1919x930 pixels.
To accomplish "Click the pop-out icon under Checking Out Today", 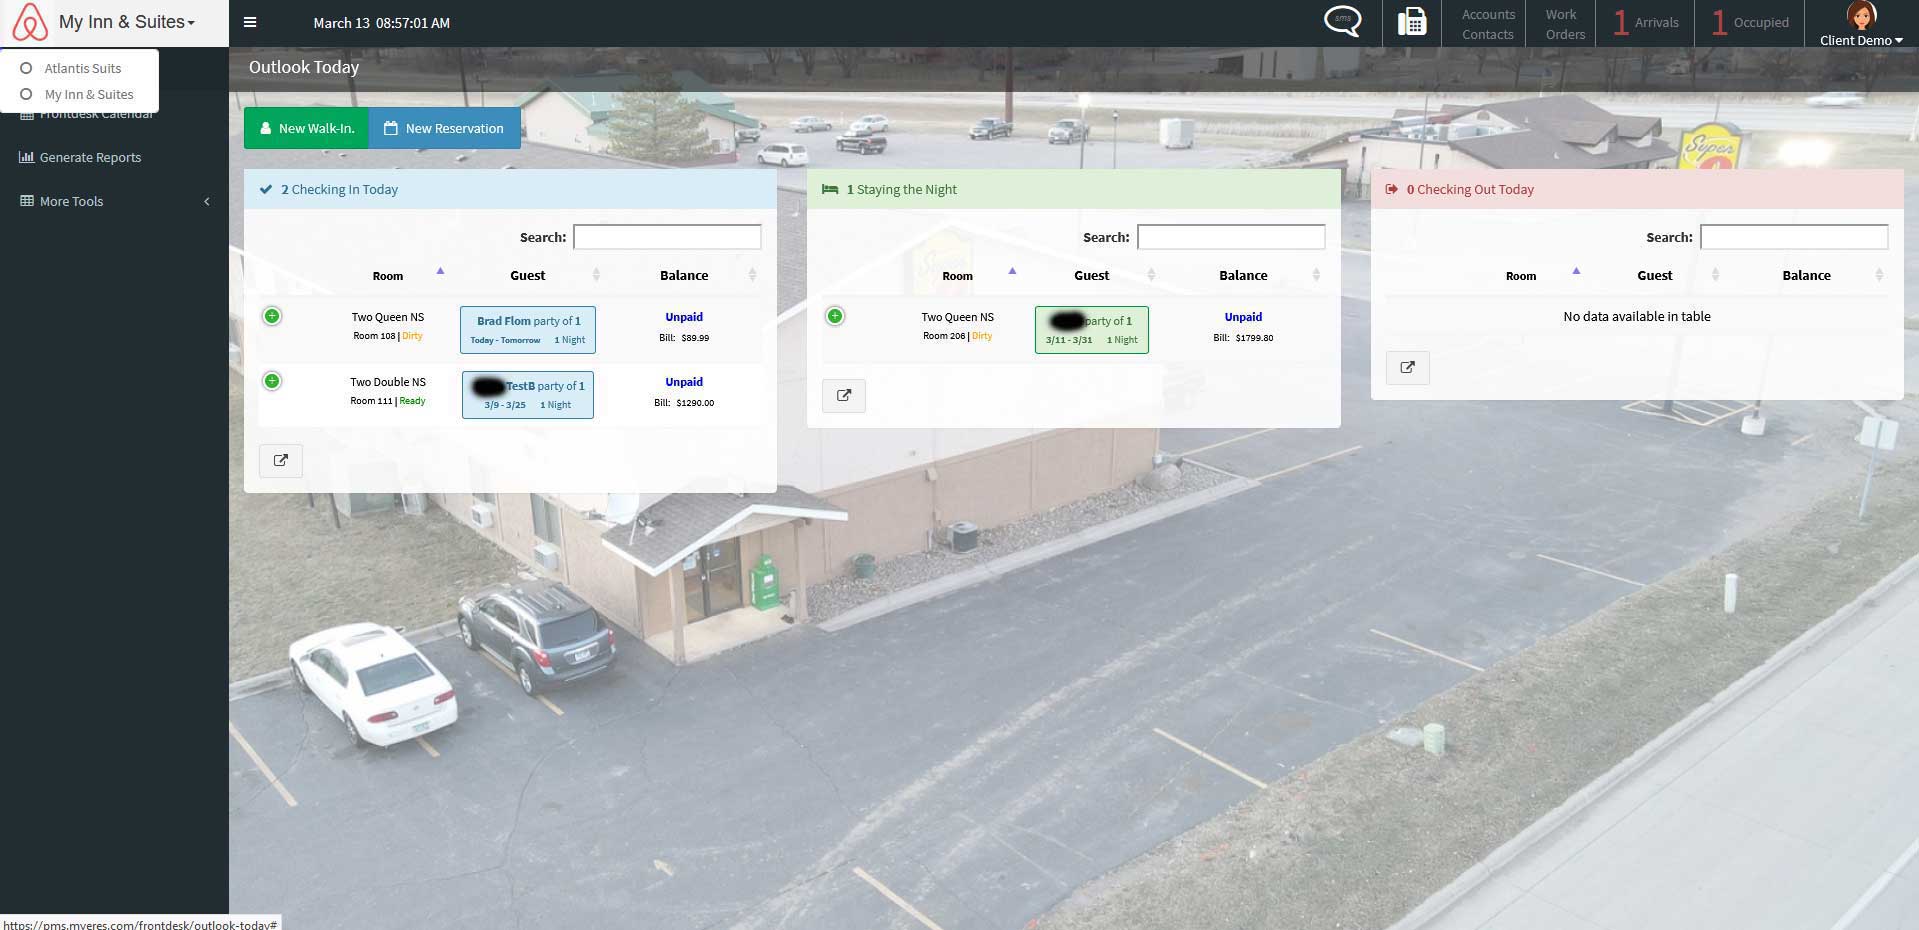I will coord(1408,367).
